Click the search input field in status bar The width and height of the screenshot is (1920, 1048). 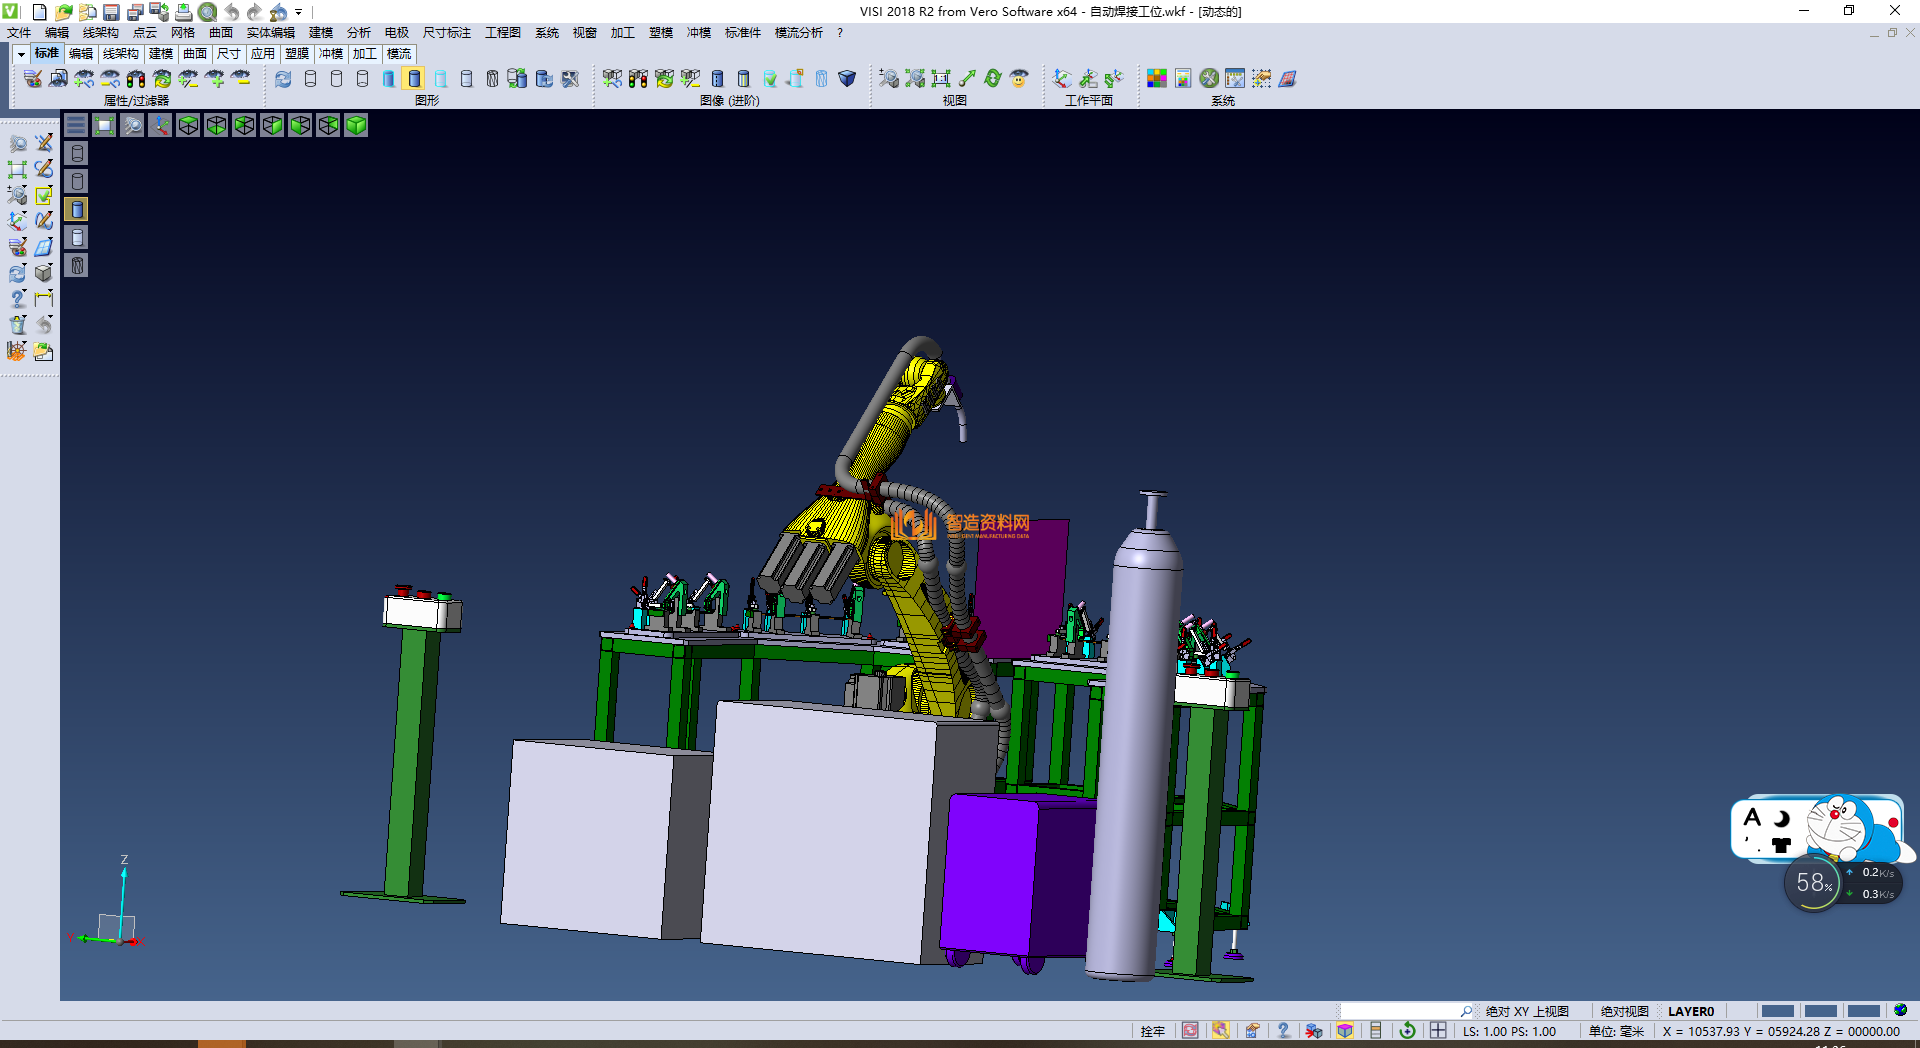point(1400,1011)
